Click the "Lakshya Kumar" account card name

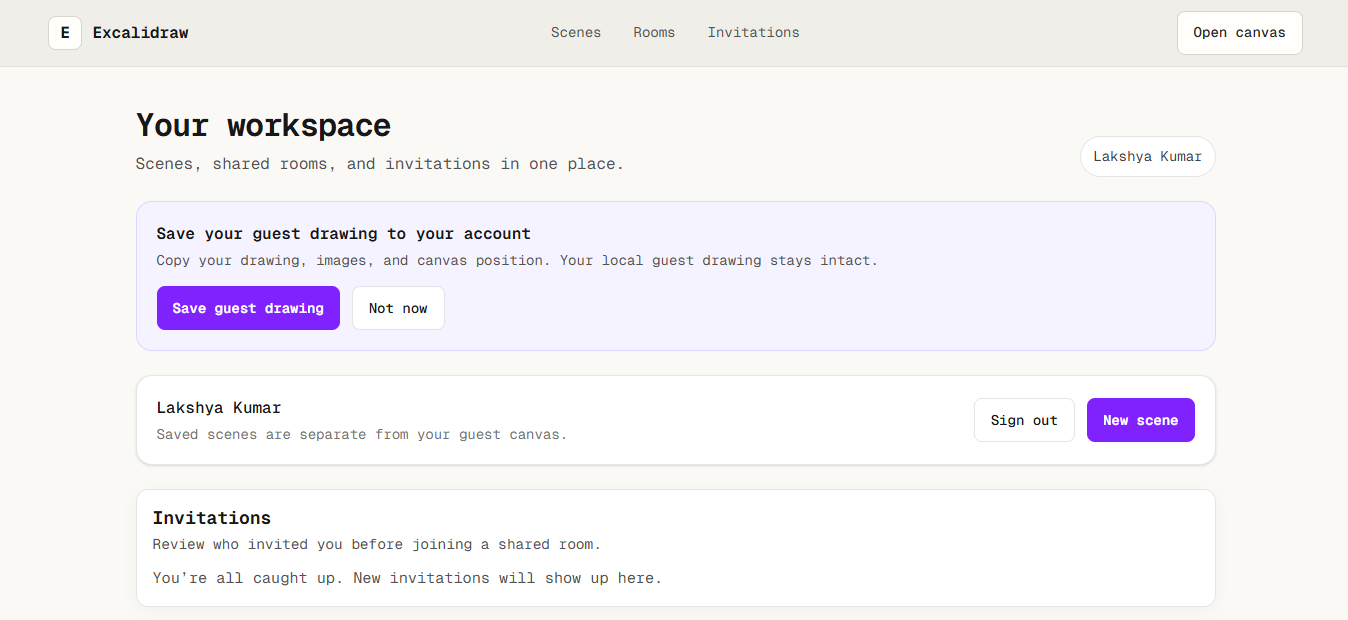[x=219, y=408]
